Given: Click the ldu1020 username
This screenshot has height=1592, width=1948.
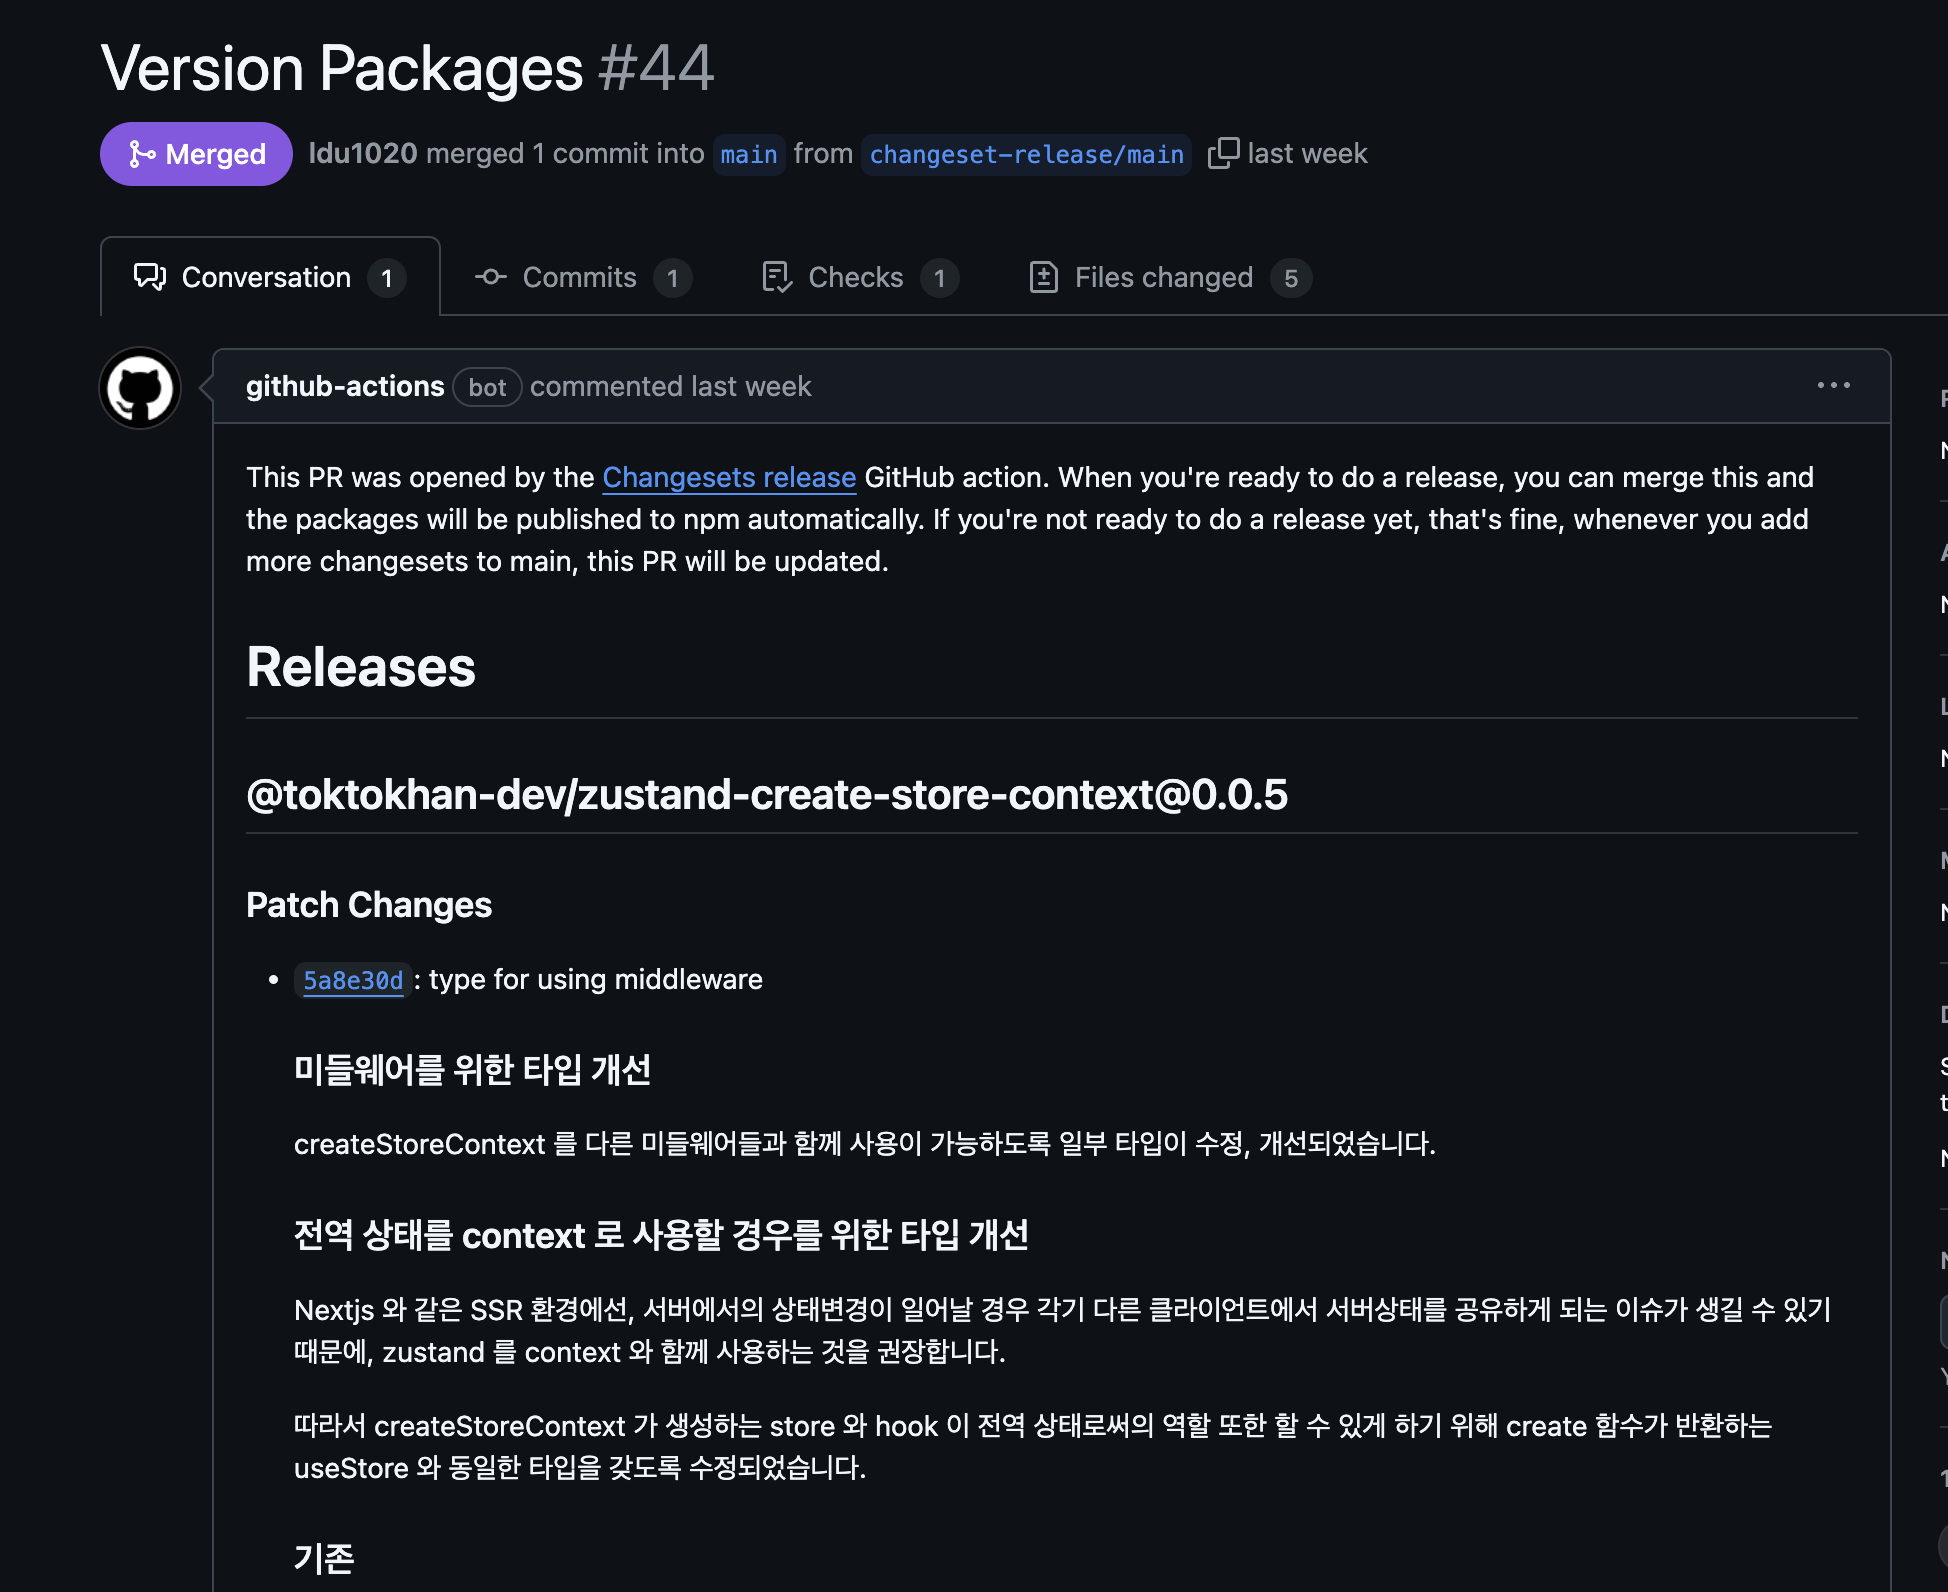Looking at the screenshot, I should (362, 153).
